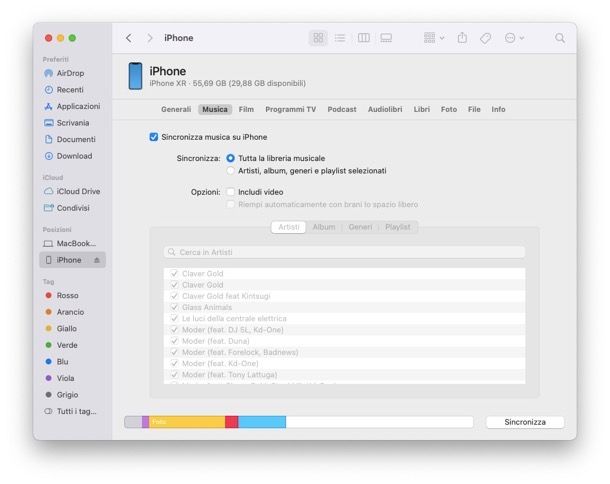The width and height of the screenshot is (610, 484).
Task: Toggle Le luci della centrale elettrica checkbox
Action: [174, 319]
